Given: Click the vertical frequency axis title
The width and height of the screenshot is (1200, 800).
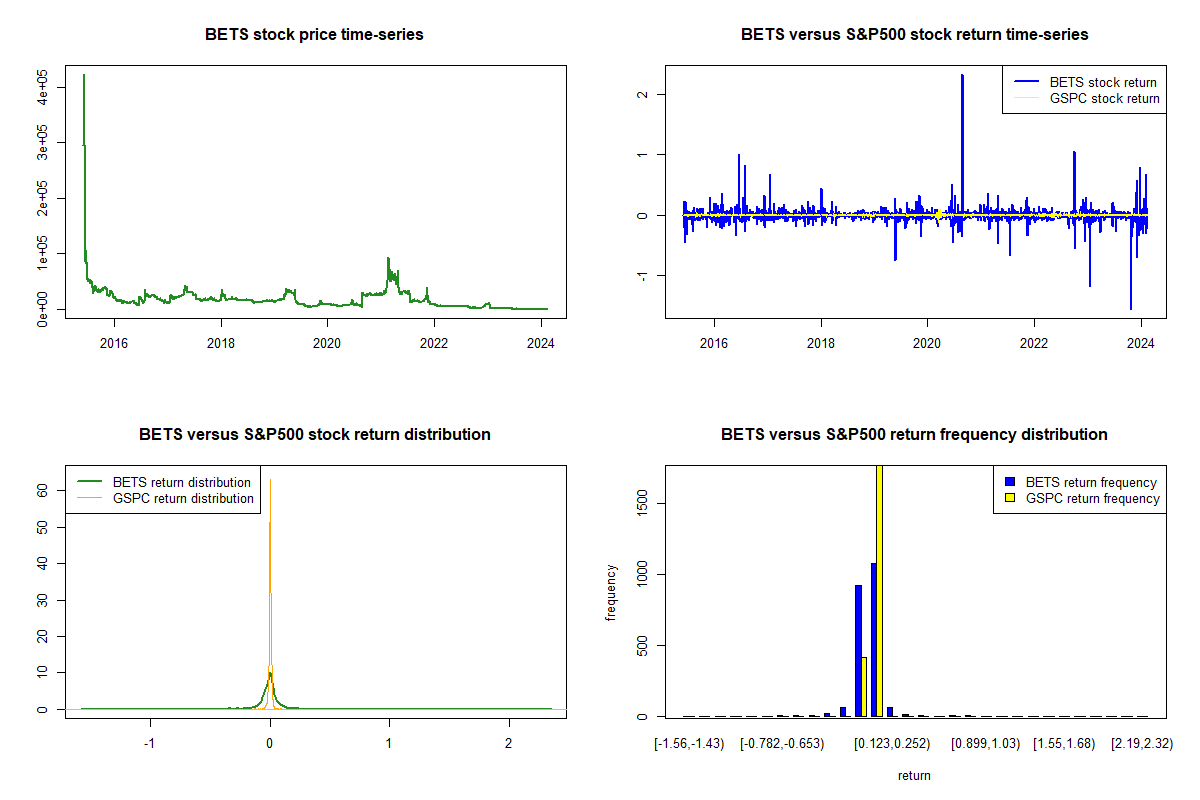Looking at the screenshot, I should click(x=611, y=592).
